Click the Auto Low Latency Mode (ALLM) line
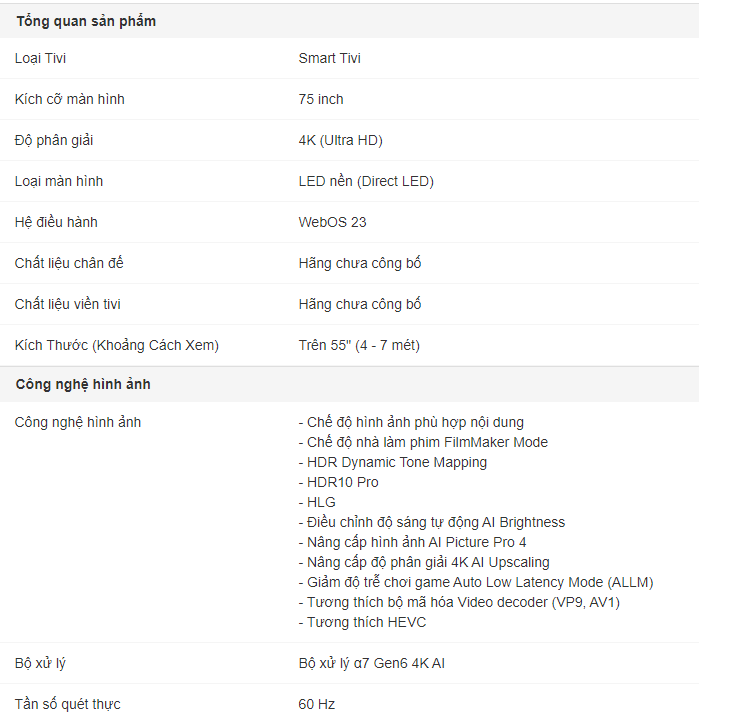Screen dimensions: 740x722 pyautogui.click(x=476, y=582)
